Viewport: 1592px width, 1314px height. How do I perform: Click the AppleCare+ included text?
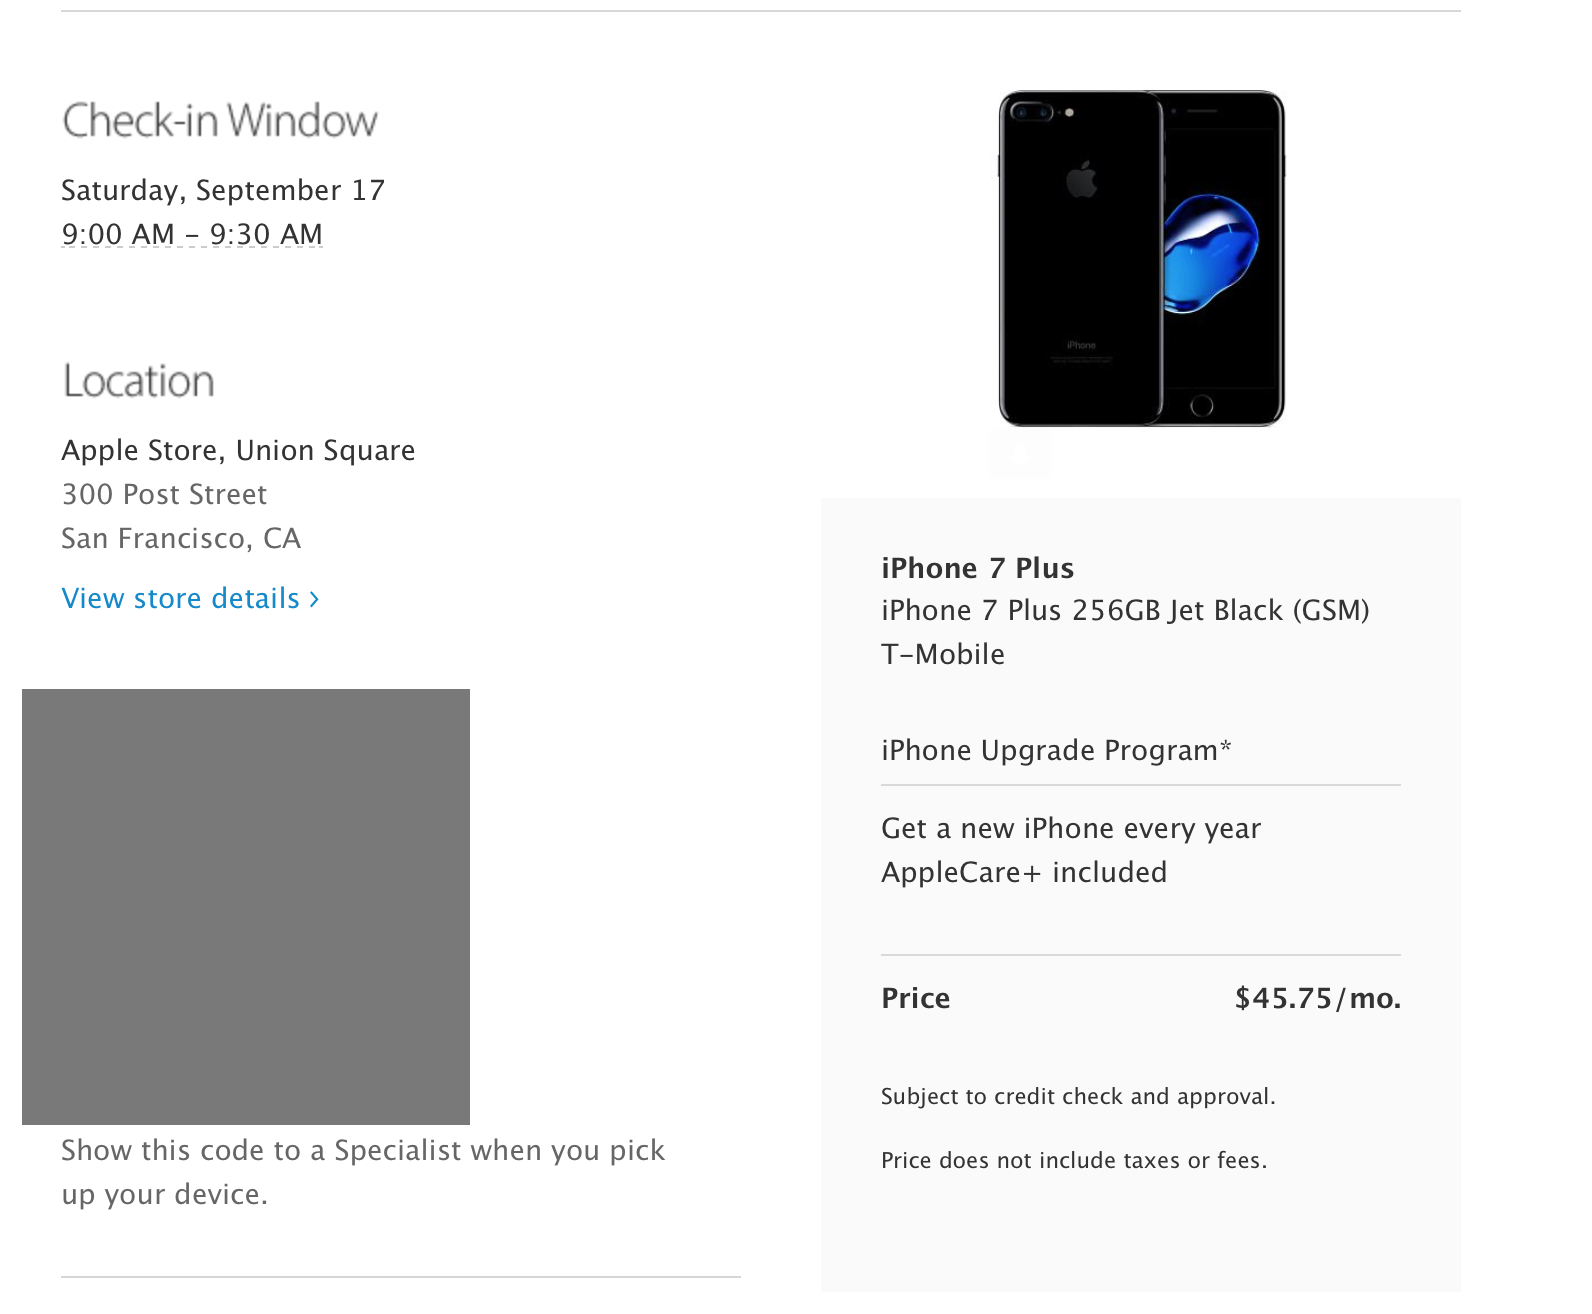coord(1024,872)
